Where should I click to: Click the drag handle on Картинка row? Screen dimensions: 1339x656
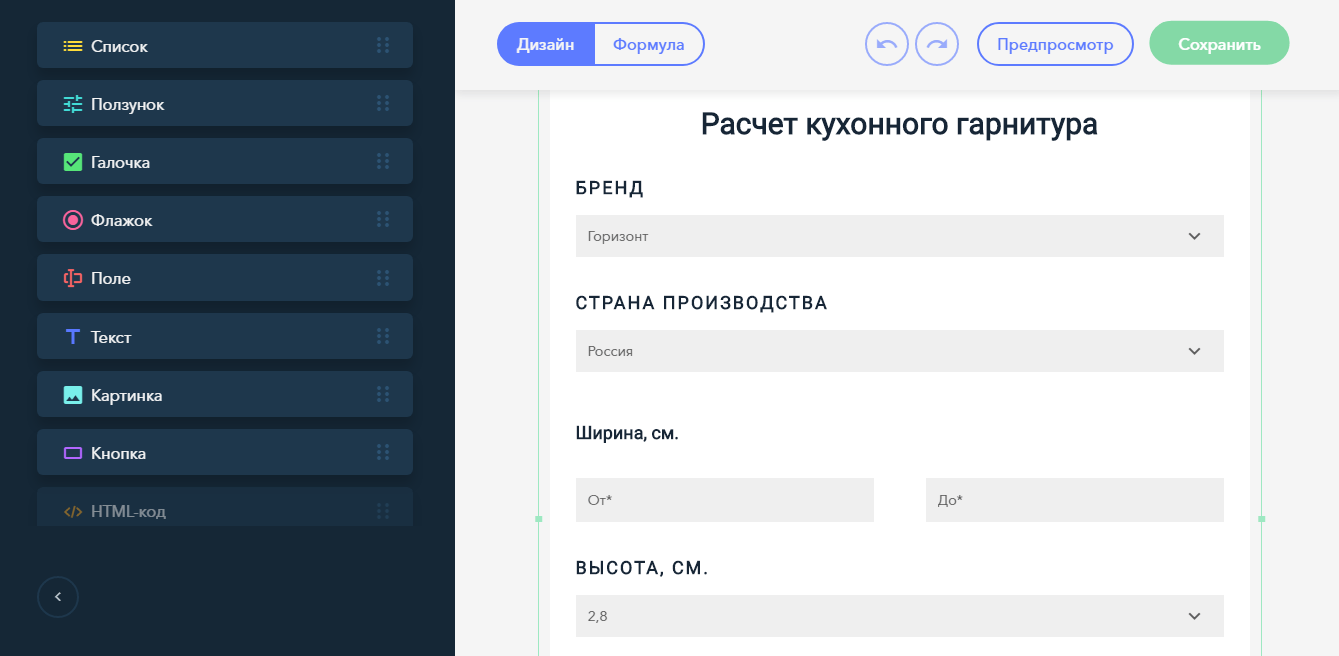(383, 394)
